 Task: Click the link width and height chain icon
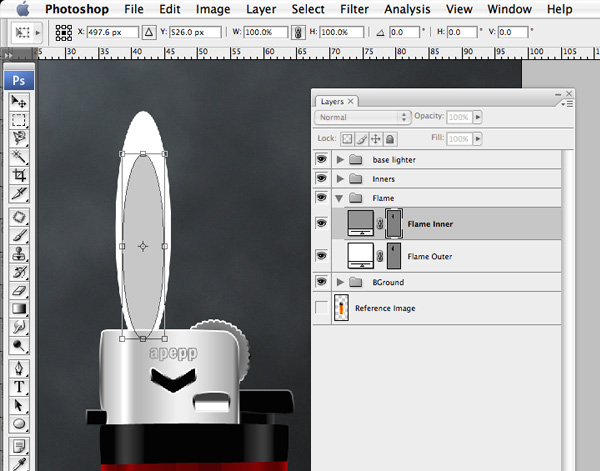click(295, 32)
